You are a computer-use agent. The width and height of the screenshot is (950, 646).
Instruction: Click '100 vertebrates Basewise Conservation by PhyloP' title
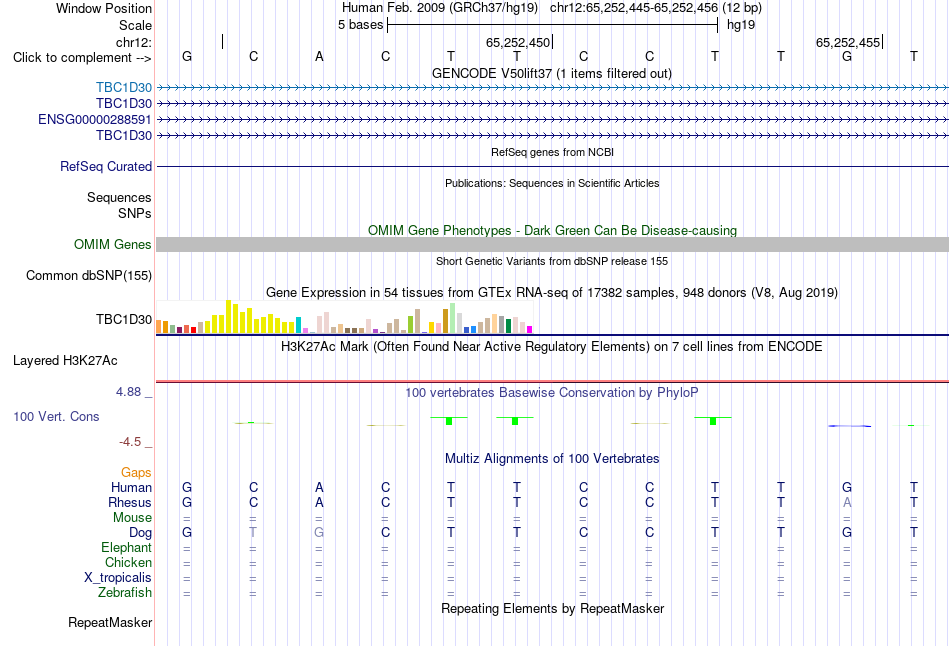click(552, 393)
